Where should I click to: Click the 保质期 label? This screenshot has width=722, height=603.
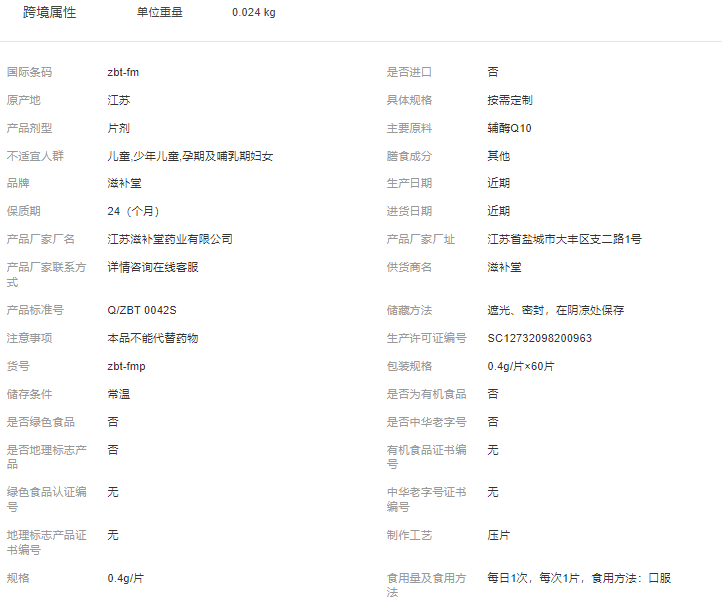[x=23, y=211]
